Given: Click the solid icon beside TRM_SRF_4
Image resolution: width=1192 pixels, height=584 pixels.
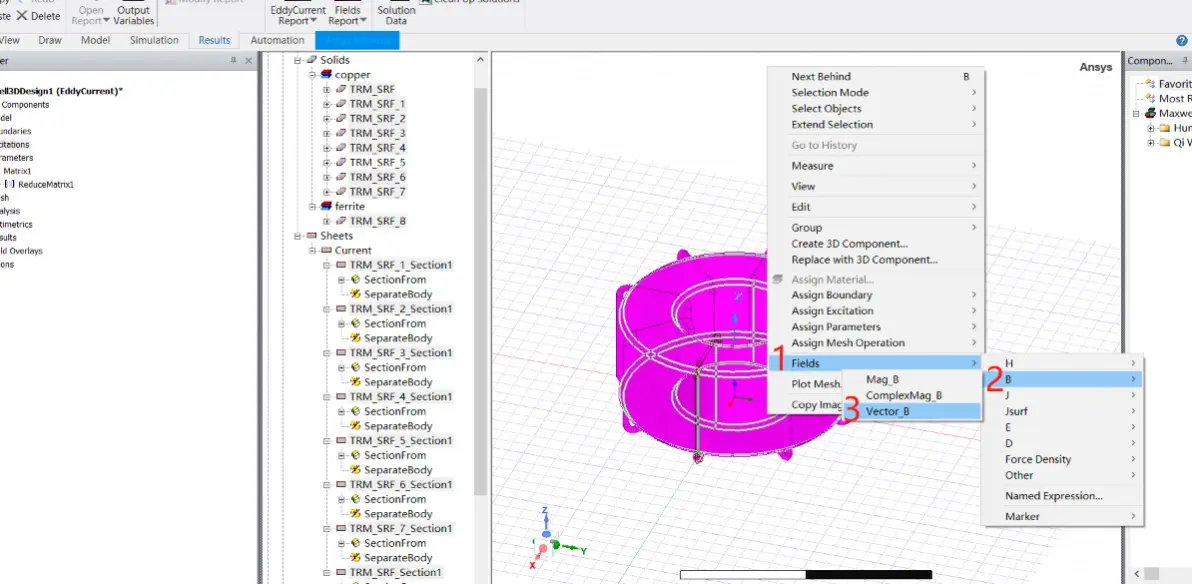Looking at the screenshot, I should [341, 148].
